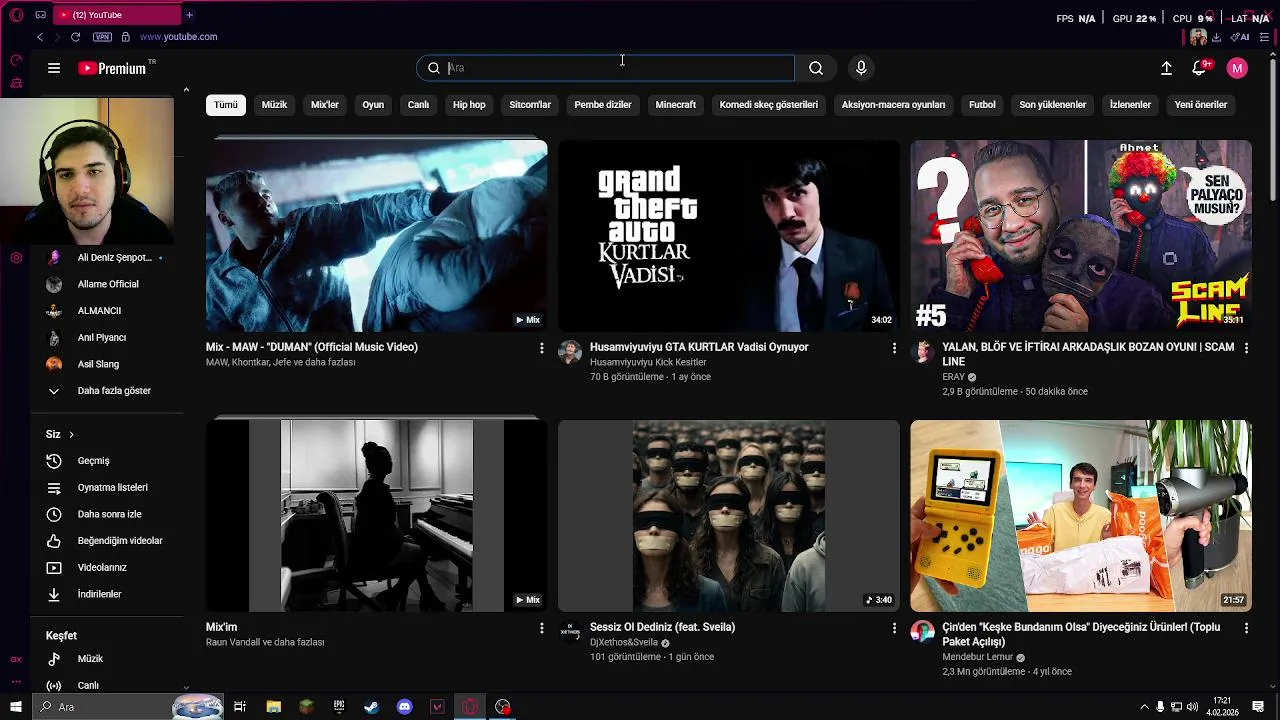Image resolution: width=1280 pixels, height=720 pixels.
Task: Open Discord from the taskbar
Action: pos(404,707)
